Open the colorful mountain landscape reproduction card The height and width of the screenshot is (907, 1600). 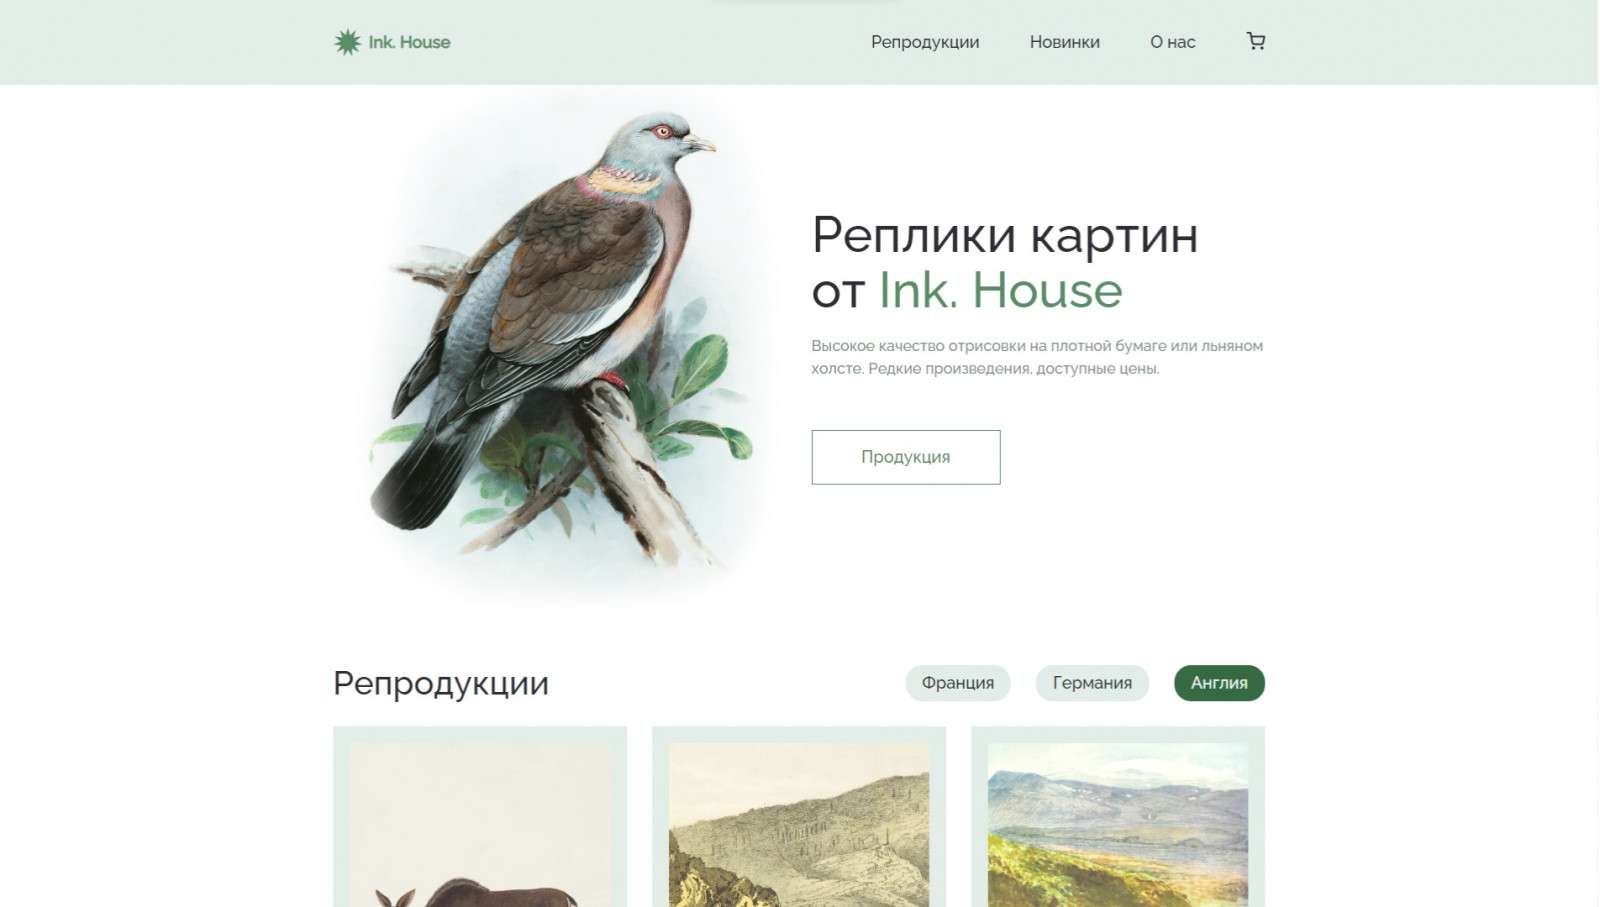(x=1118, y=817)
